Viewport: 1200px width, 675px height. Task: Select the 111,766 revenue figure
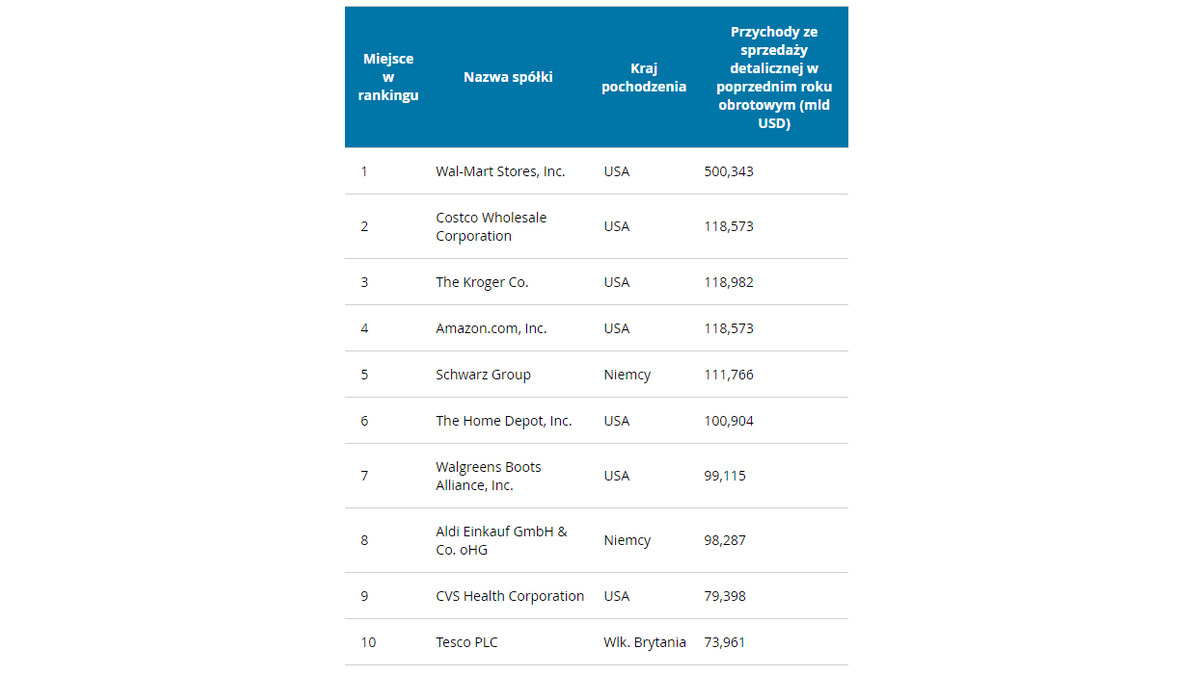click(729, 375)
